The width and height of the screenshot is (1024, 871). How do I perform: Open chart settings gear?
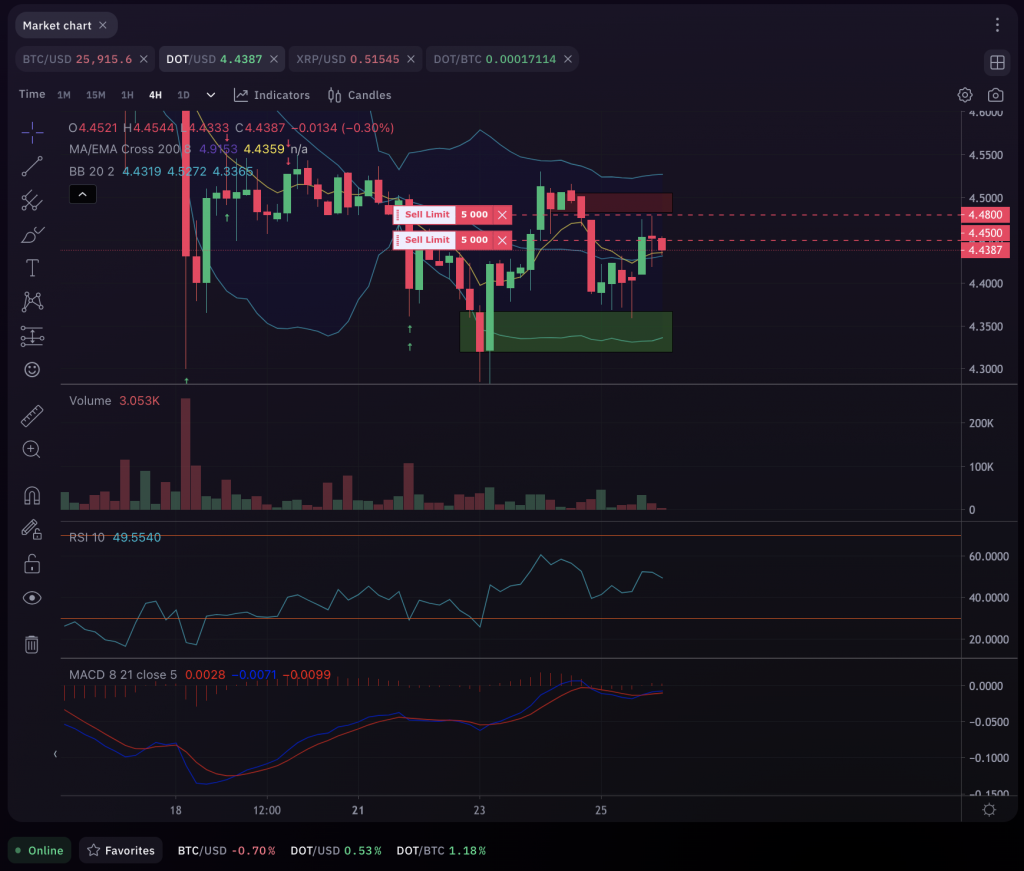point(965,95)
